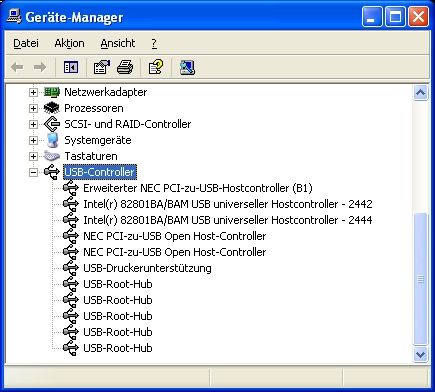Viewport: 435px width, 392px height.
Task: Open Help via the question mark toolbar icon
Action: tap(156, 67)
